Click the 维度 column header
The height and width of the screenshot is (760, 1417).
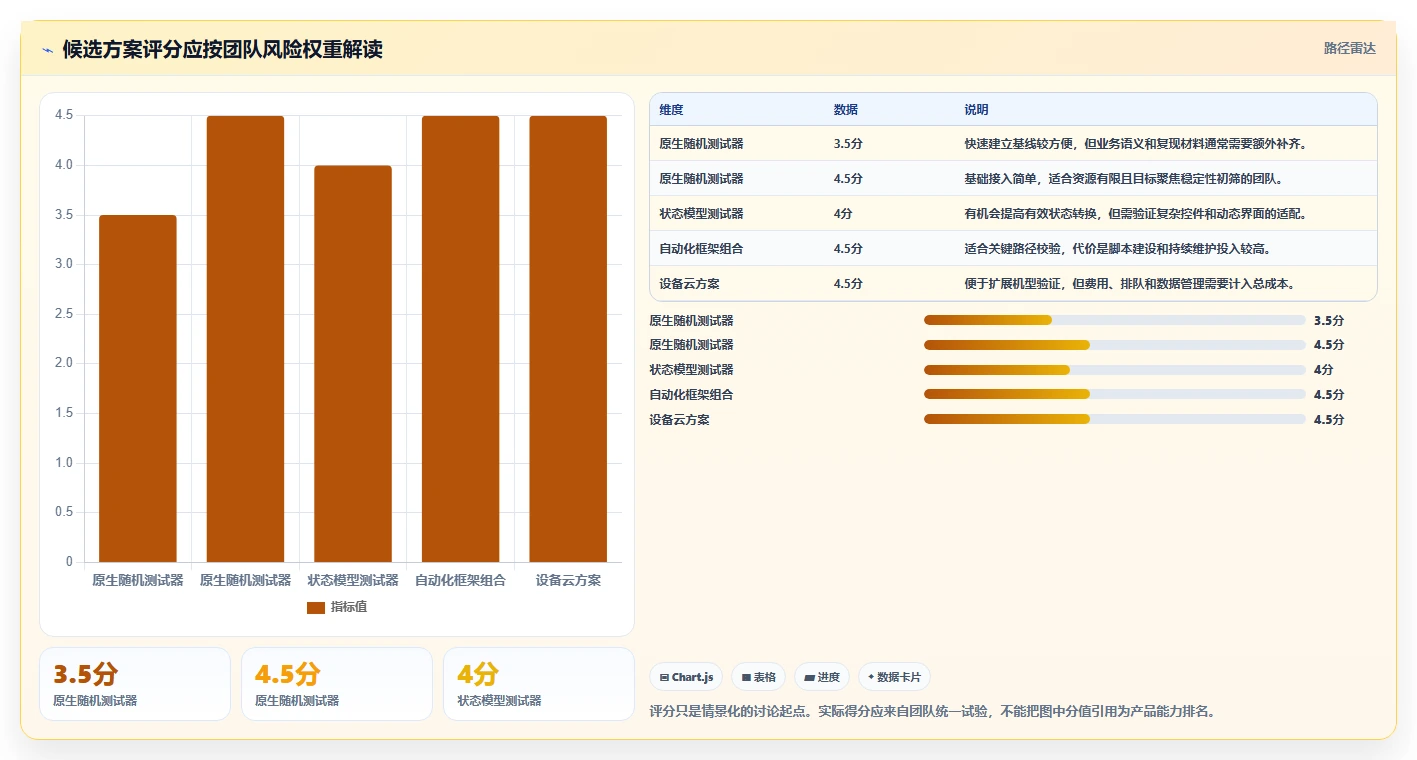[x=672, y=110]
